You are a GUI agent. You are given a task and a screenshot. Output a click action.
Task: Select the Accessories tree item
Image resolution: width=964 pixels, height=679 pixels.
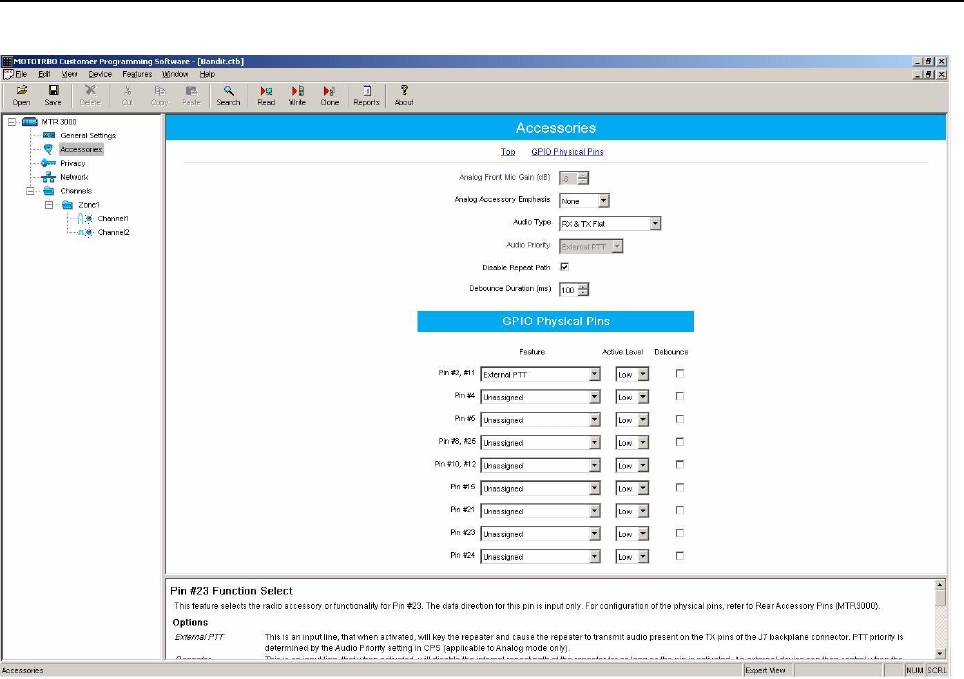coord(81,149)
